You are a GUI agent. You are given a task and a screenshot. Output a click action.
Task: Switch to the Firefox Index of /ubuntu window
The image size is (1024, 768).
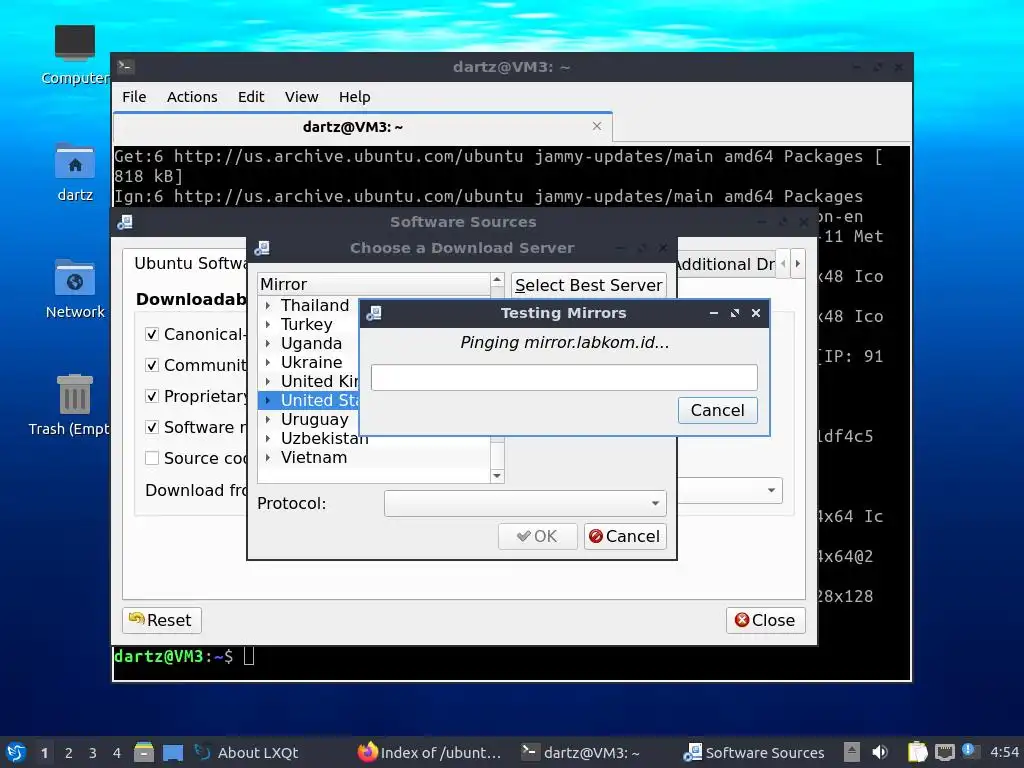(x=429, y=752)
